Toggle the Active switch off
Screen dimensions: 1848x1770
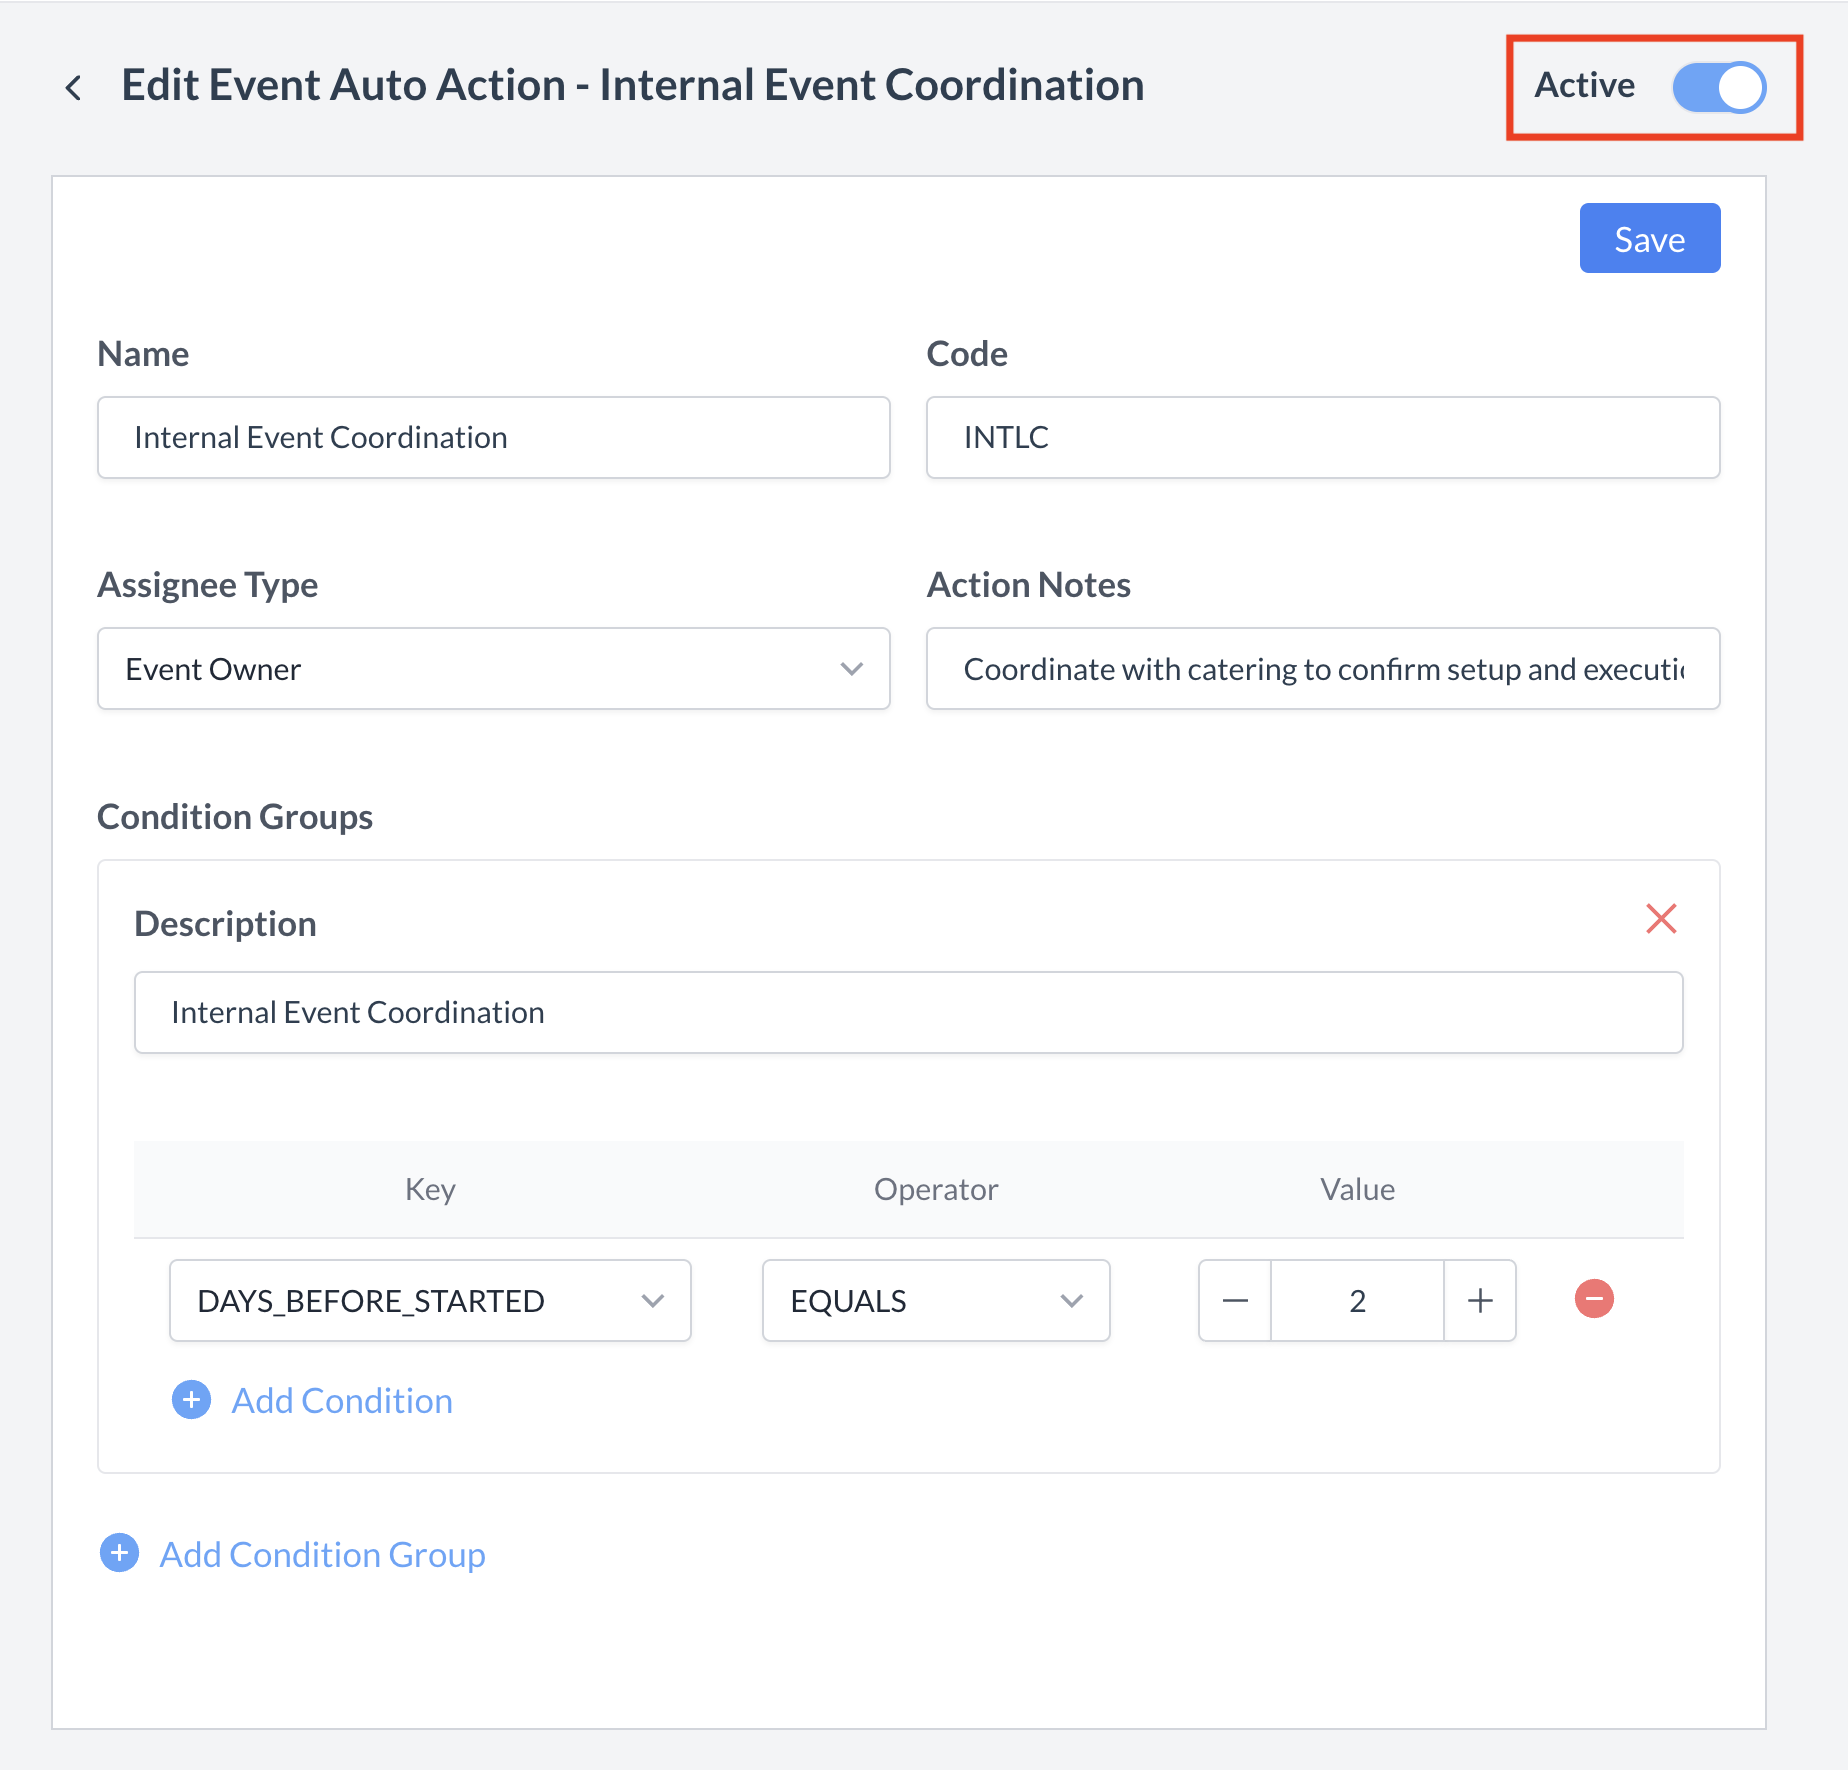pyautogui.click(x=1718, y=87)
